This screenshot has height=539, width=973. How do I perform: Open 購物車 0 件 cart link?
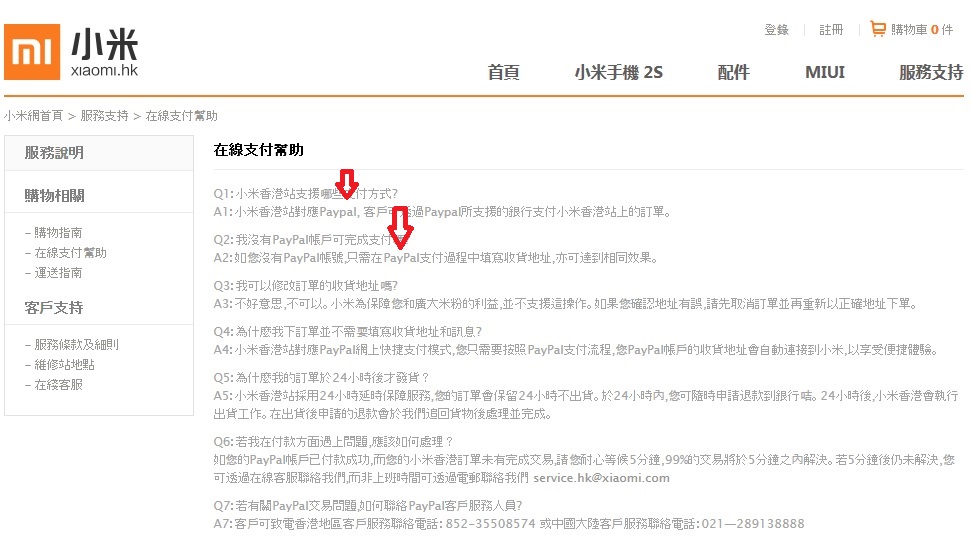point(921,30)
